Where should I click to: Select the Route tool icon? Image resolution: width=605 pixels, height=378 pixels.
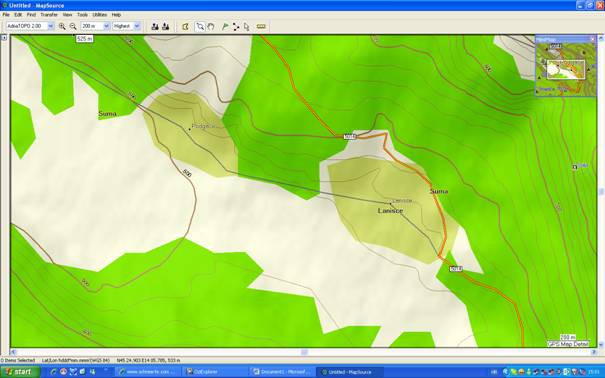[x=236, y=26]
